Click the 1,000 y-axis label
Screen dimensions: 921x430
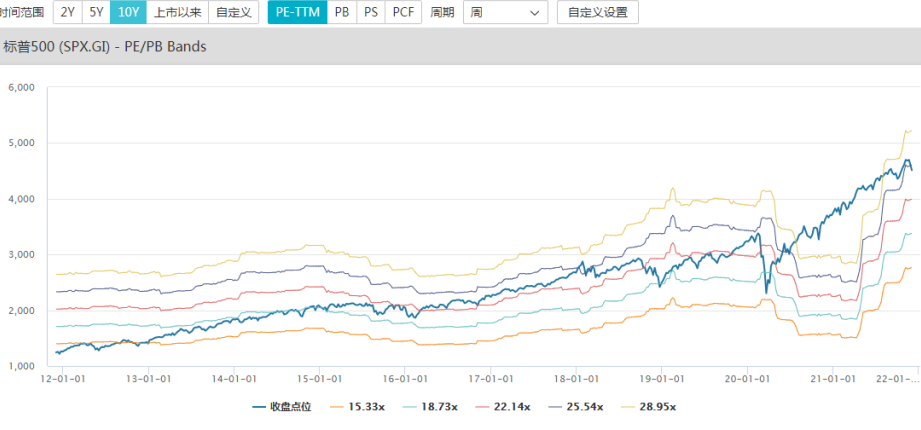[22, 366]
